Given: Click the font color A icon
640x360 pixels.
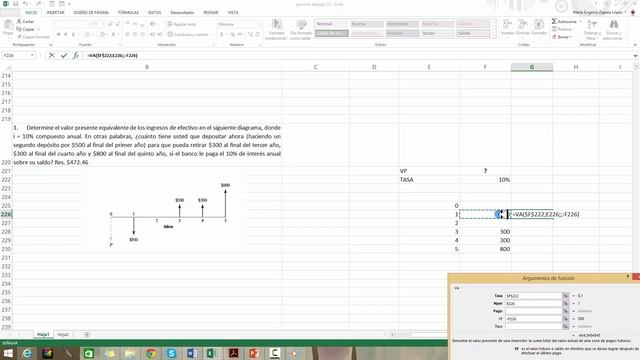Looking at the screenshot, I should tap(113, 34).
